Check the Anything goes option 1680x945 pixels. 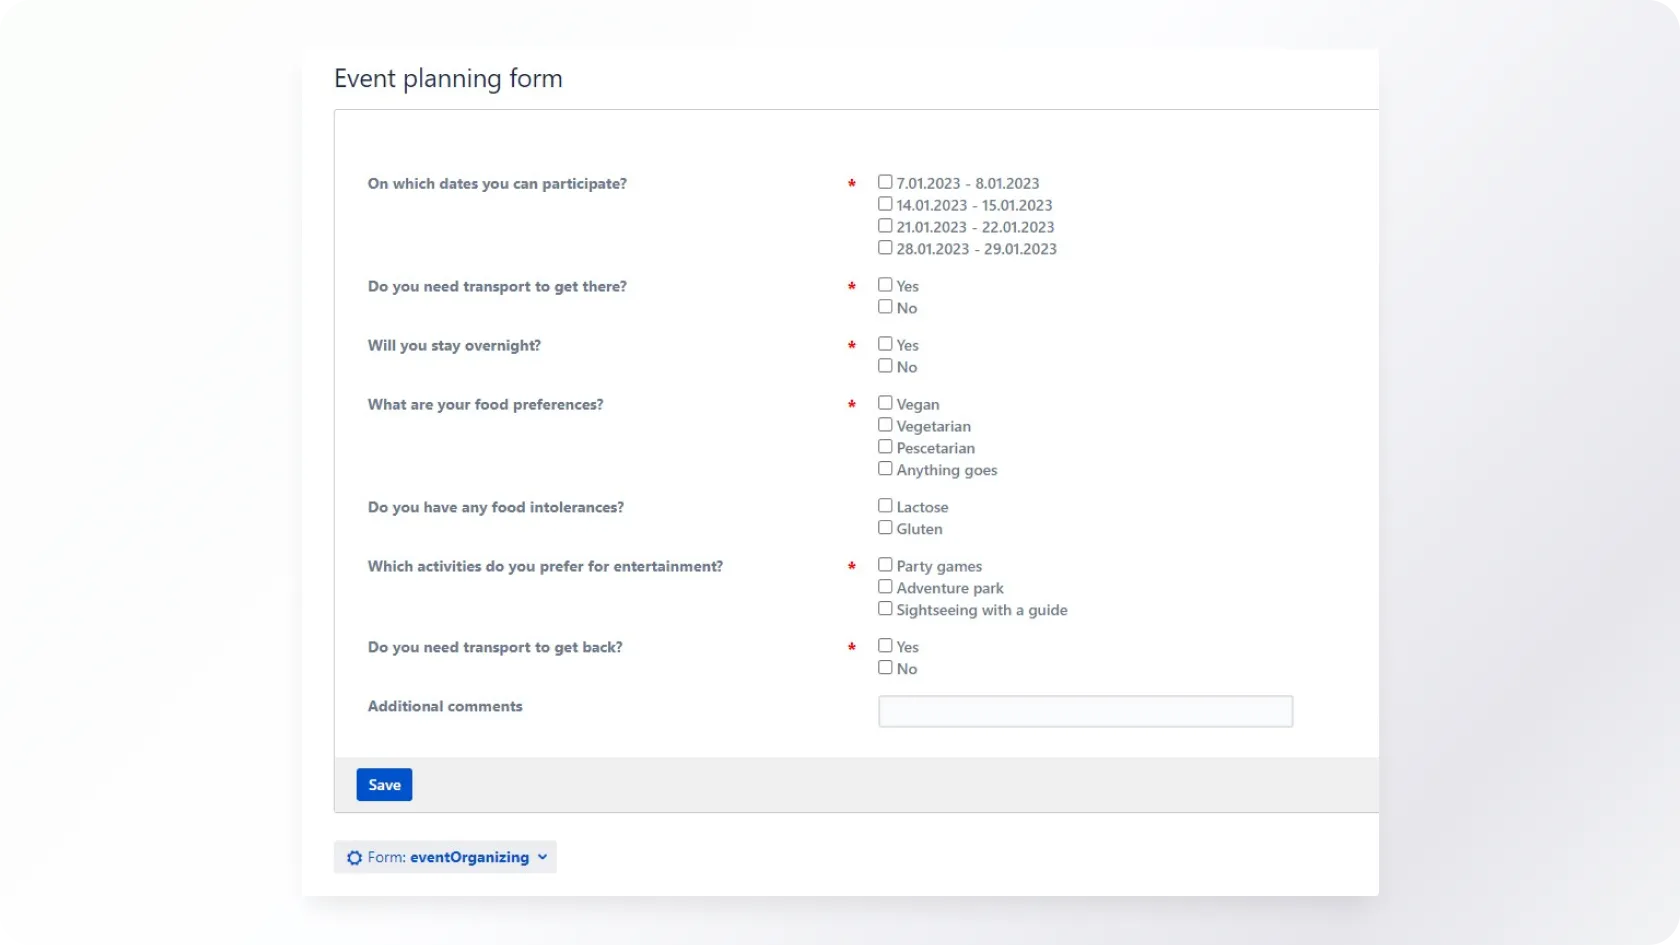885,469
